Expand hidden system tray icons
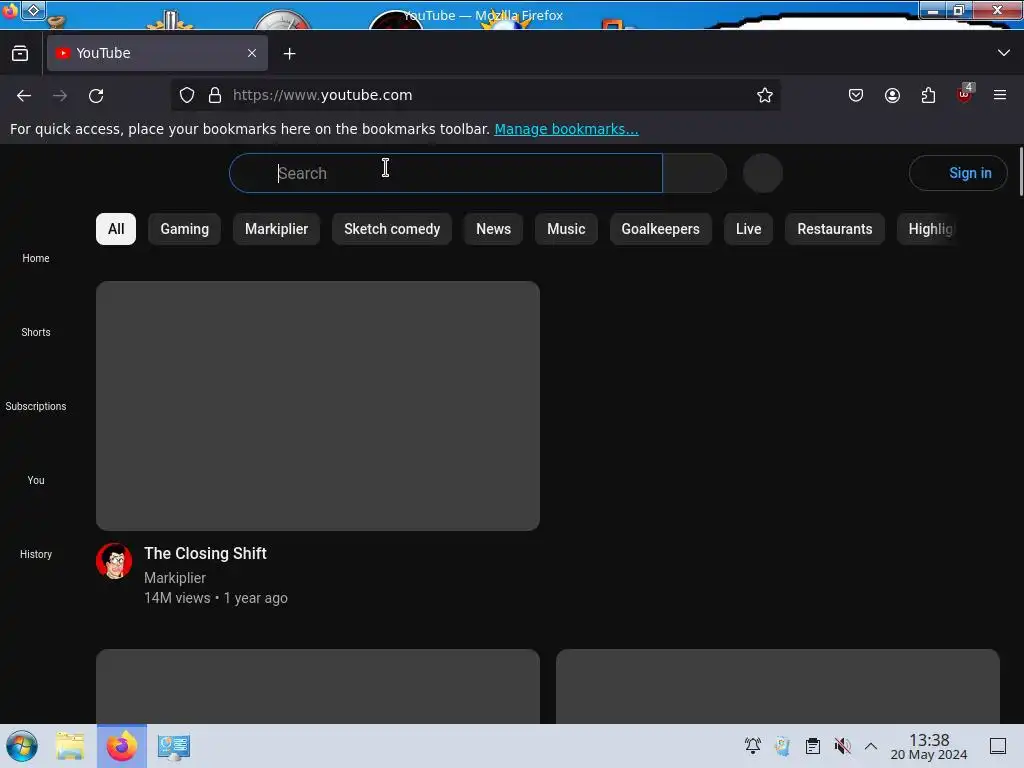Viewport: 1024px width, 768px height. pyautogui.click(x=871, y=746)
